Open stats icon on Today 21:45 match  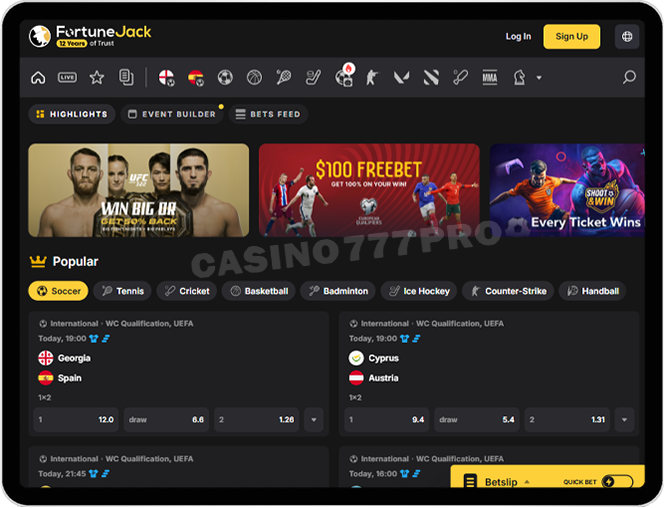[105, 474]
